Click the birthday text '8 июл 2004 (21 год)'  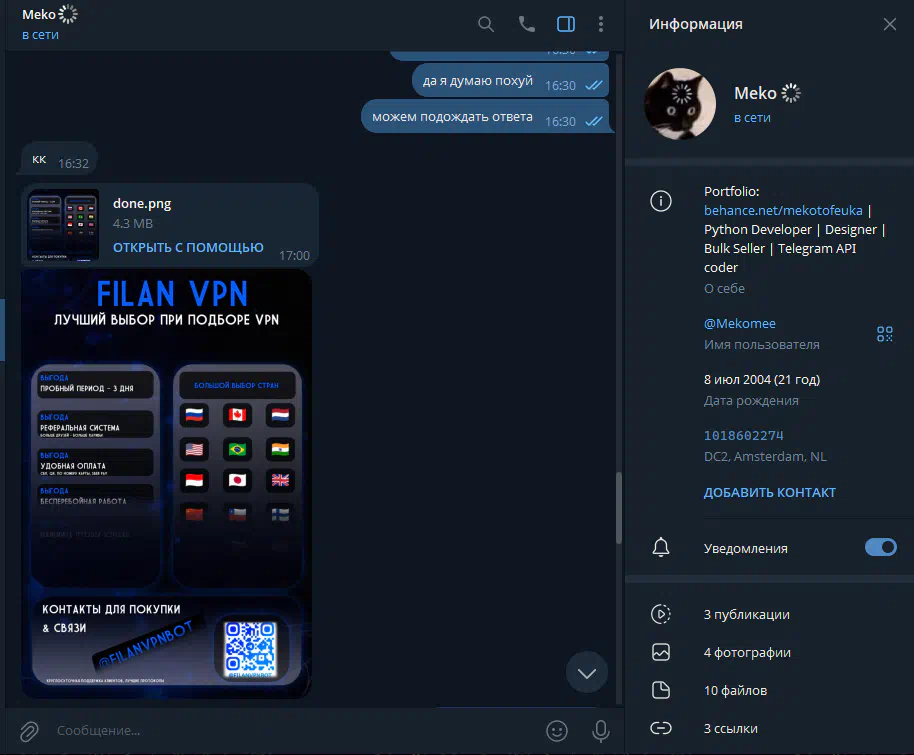click(x=762, y=380)
